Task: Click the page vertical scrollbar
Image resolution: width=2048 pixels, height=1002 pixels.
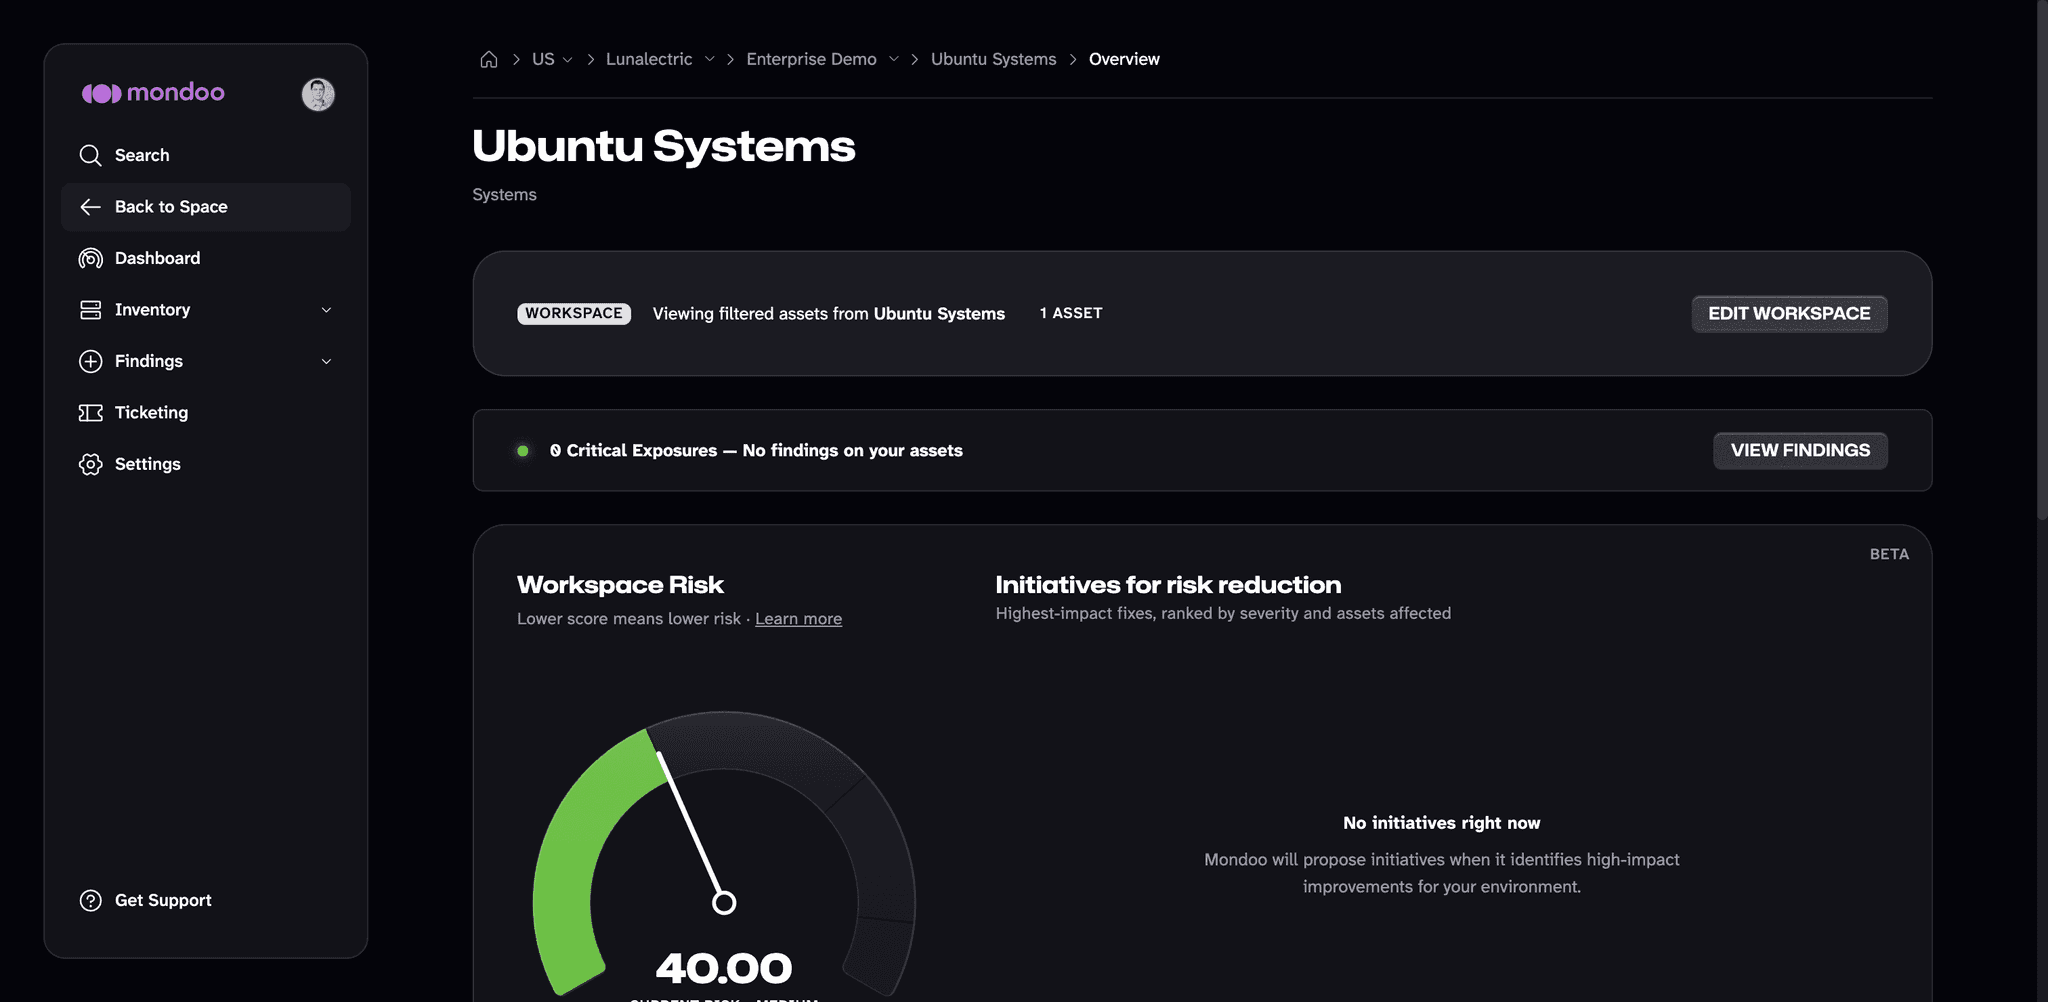Action: tap(2042, 260)
